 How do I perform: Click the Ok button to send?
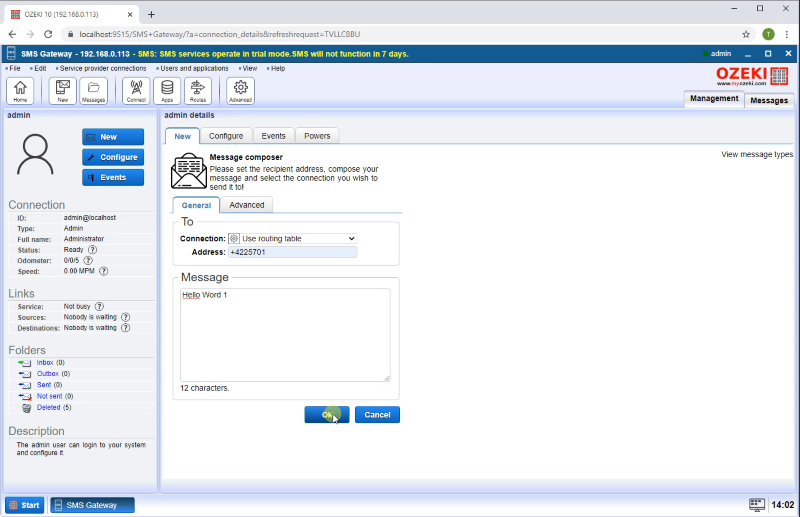click(327, 414)
